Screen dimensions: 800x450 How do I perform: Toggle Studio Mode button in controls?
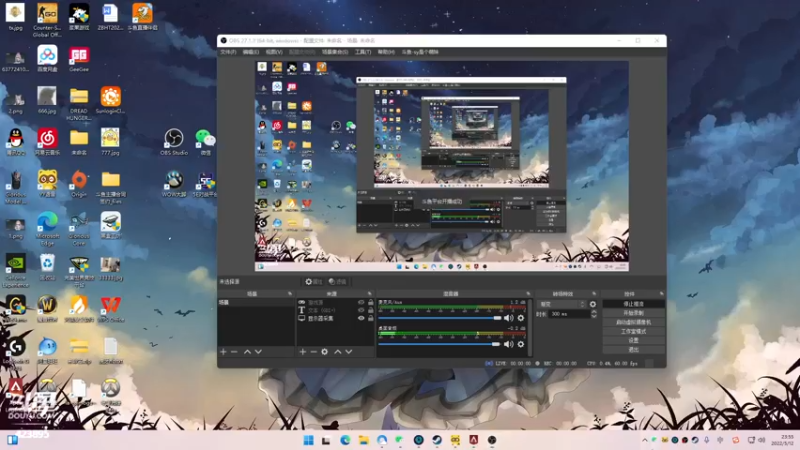[x=634, y=332]
